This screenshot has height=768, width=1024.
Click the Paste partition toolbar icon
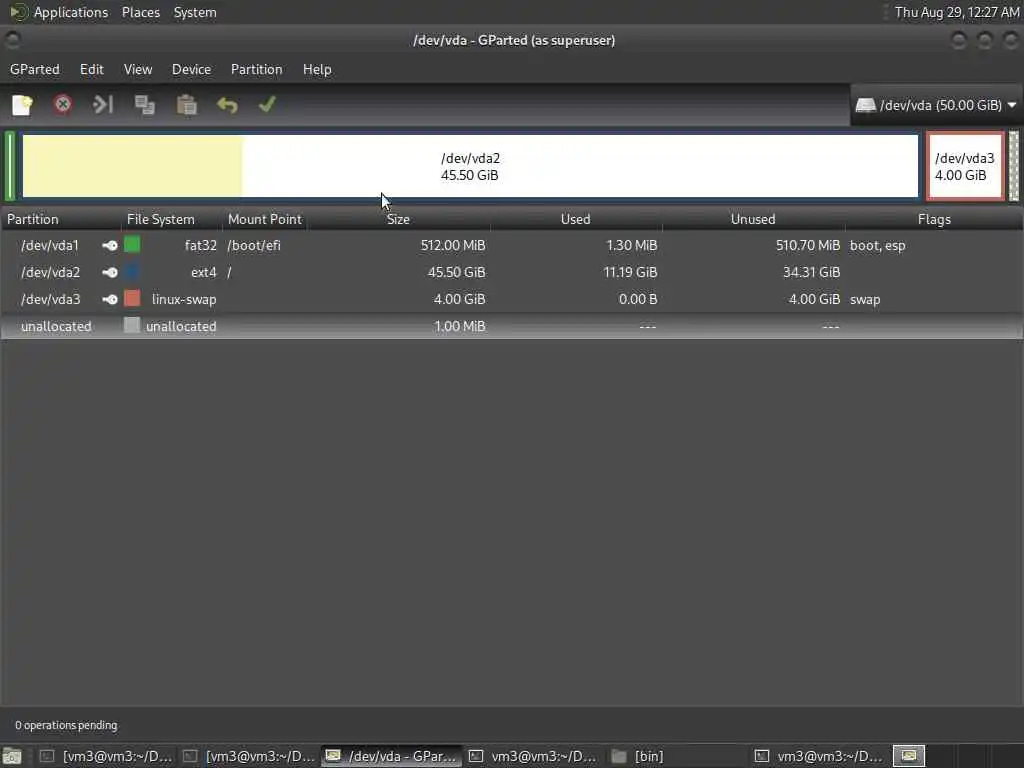[x=186, y=104]
